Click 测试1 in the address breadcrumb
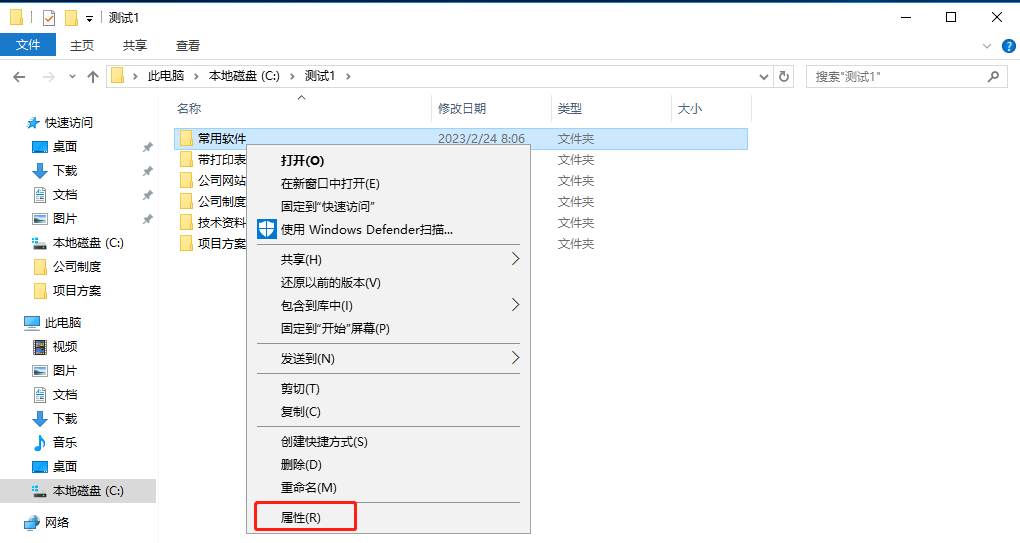 point(320,76)
